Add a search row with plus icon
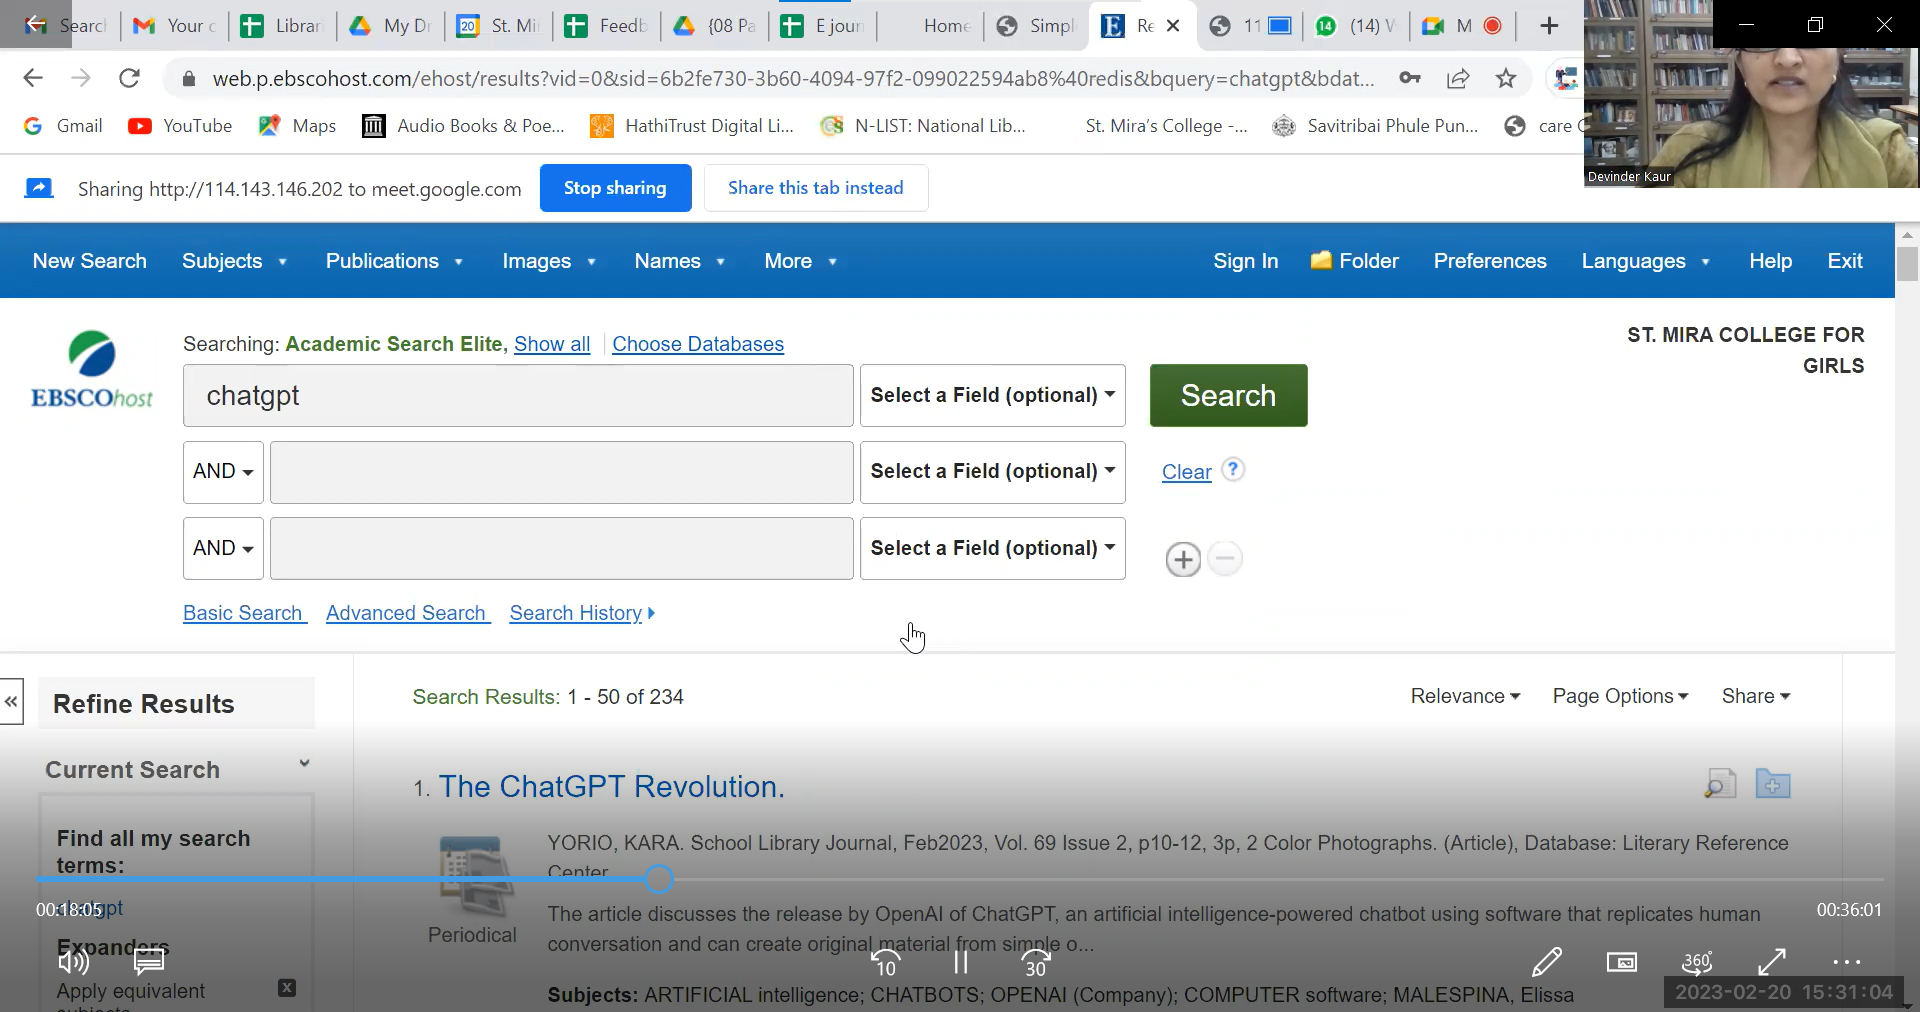Screen dimensions: 1920x1012 pos(1183,559)
